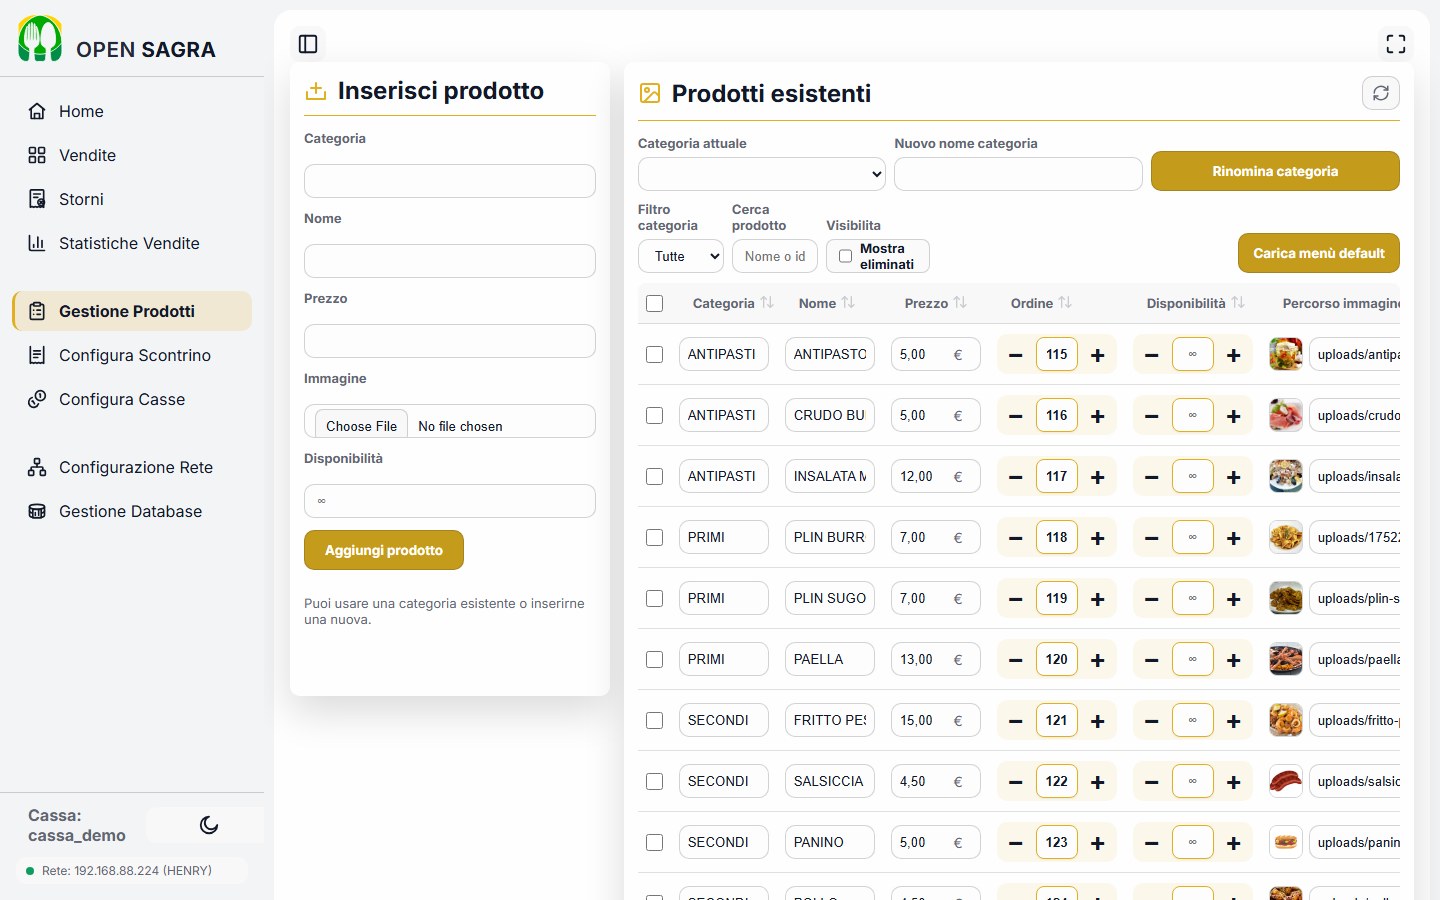Sort table by Disponibilità column arrows
Screen dimensions: 1440x900
1238,303
